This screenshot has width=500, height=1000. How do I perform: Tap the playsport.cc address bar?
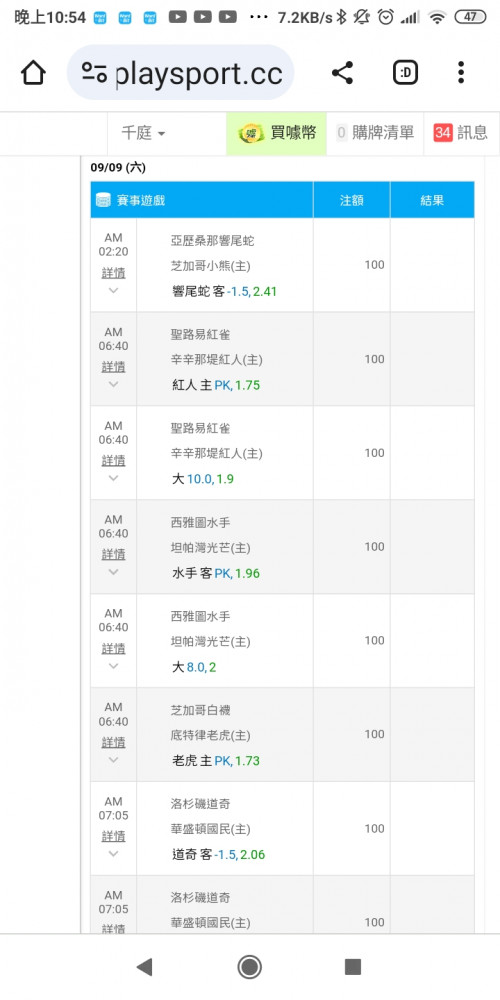coord(181,73)
